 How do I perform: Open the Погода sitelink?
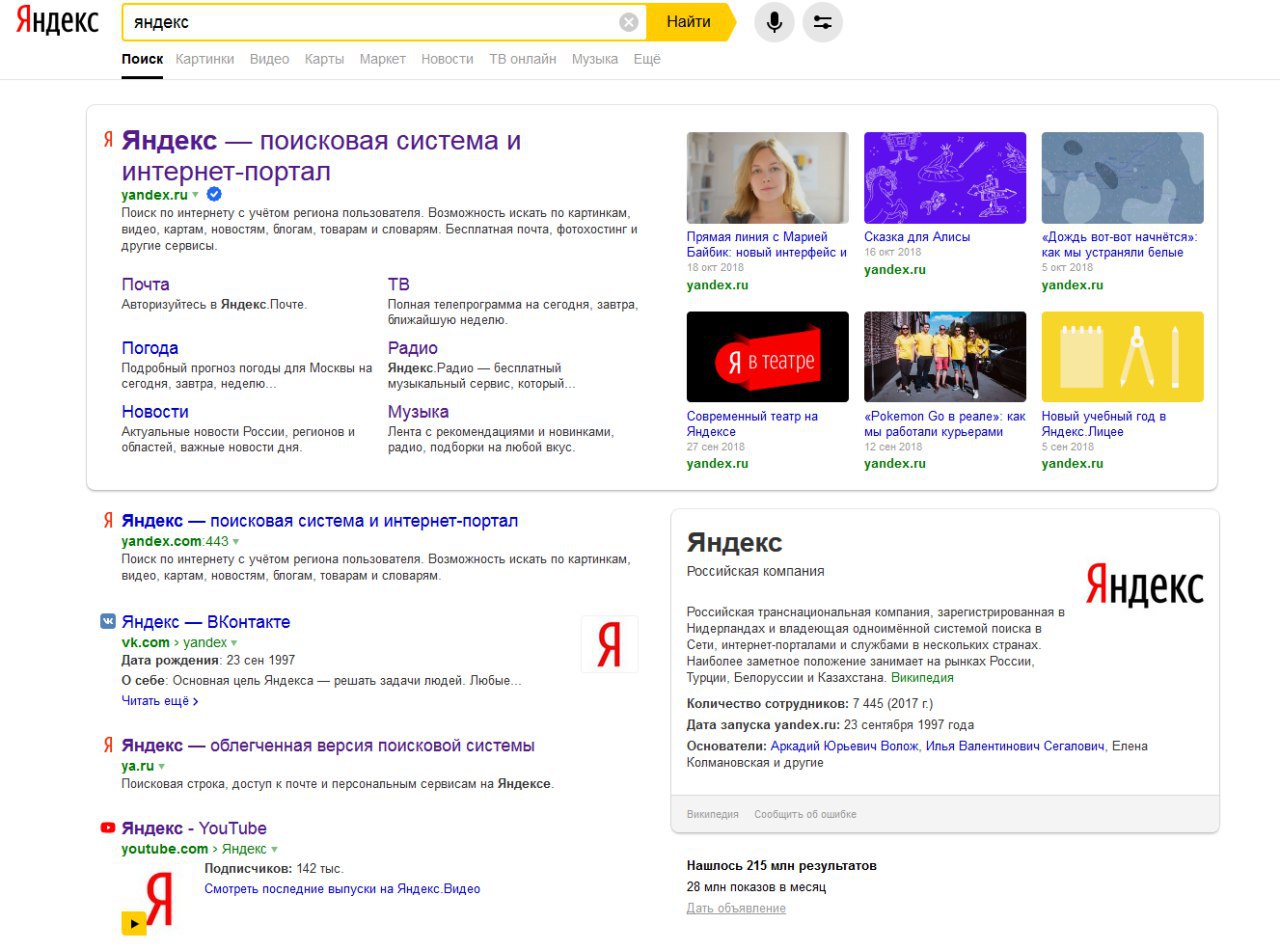pyautogui.click(x=150, y=348)
